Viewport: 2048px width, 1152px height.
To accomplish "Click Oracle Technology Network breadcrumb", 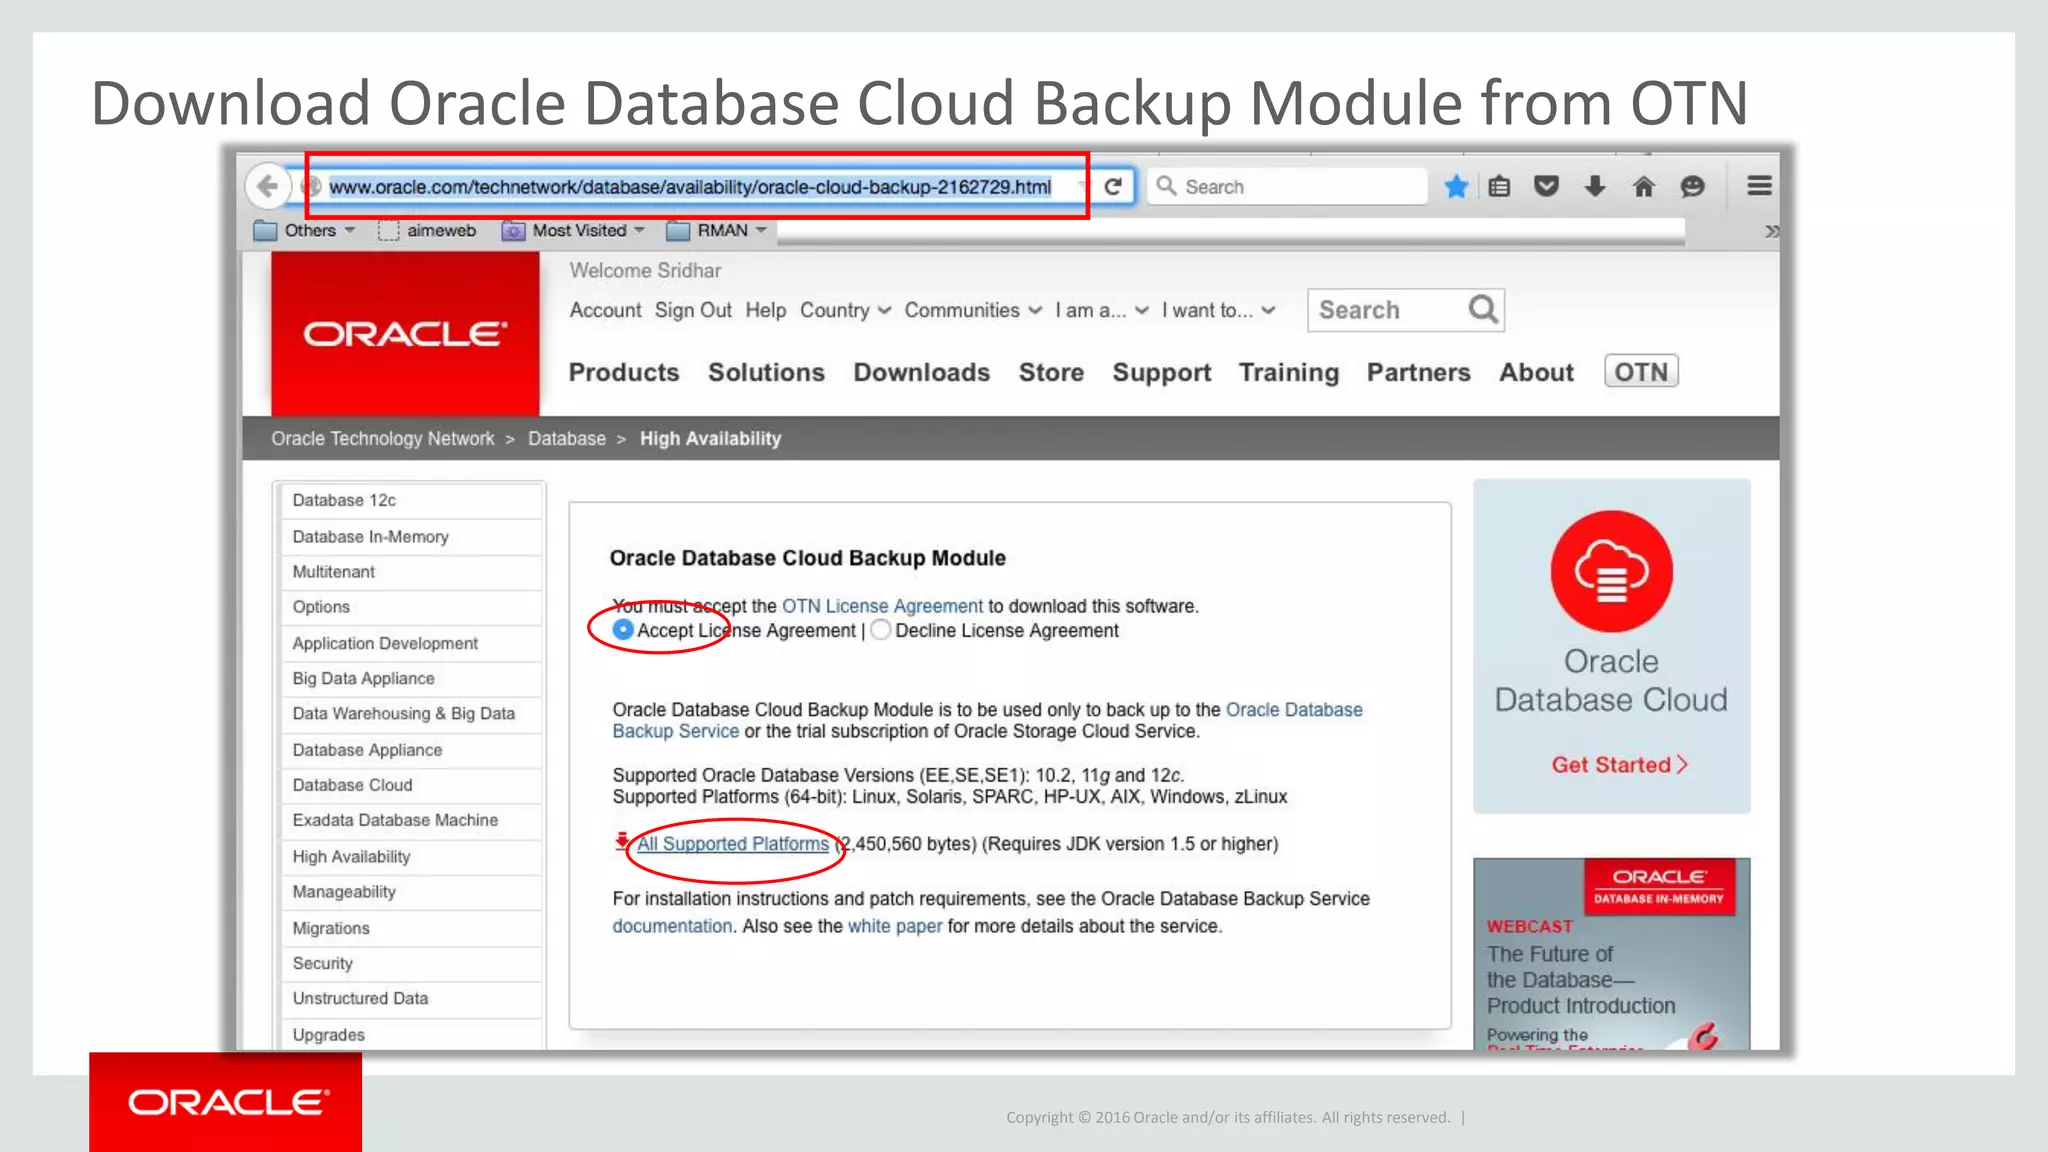I will (x=382, y=438).
